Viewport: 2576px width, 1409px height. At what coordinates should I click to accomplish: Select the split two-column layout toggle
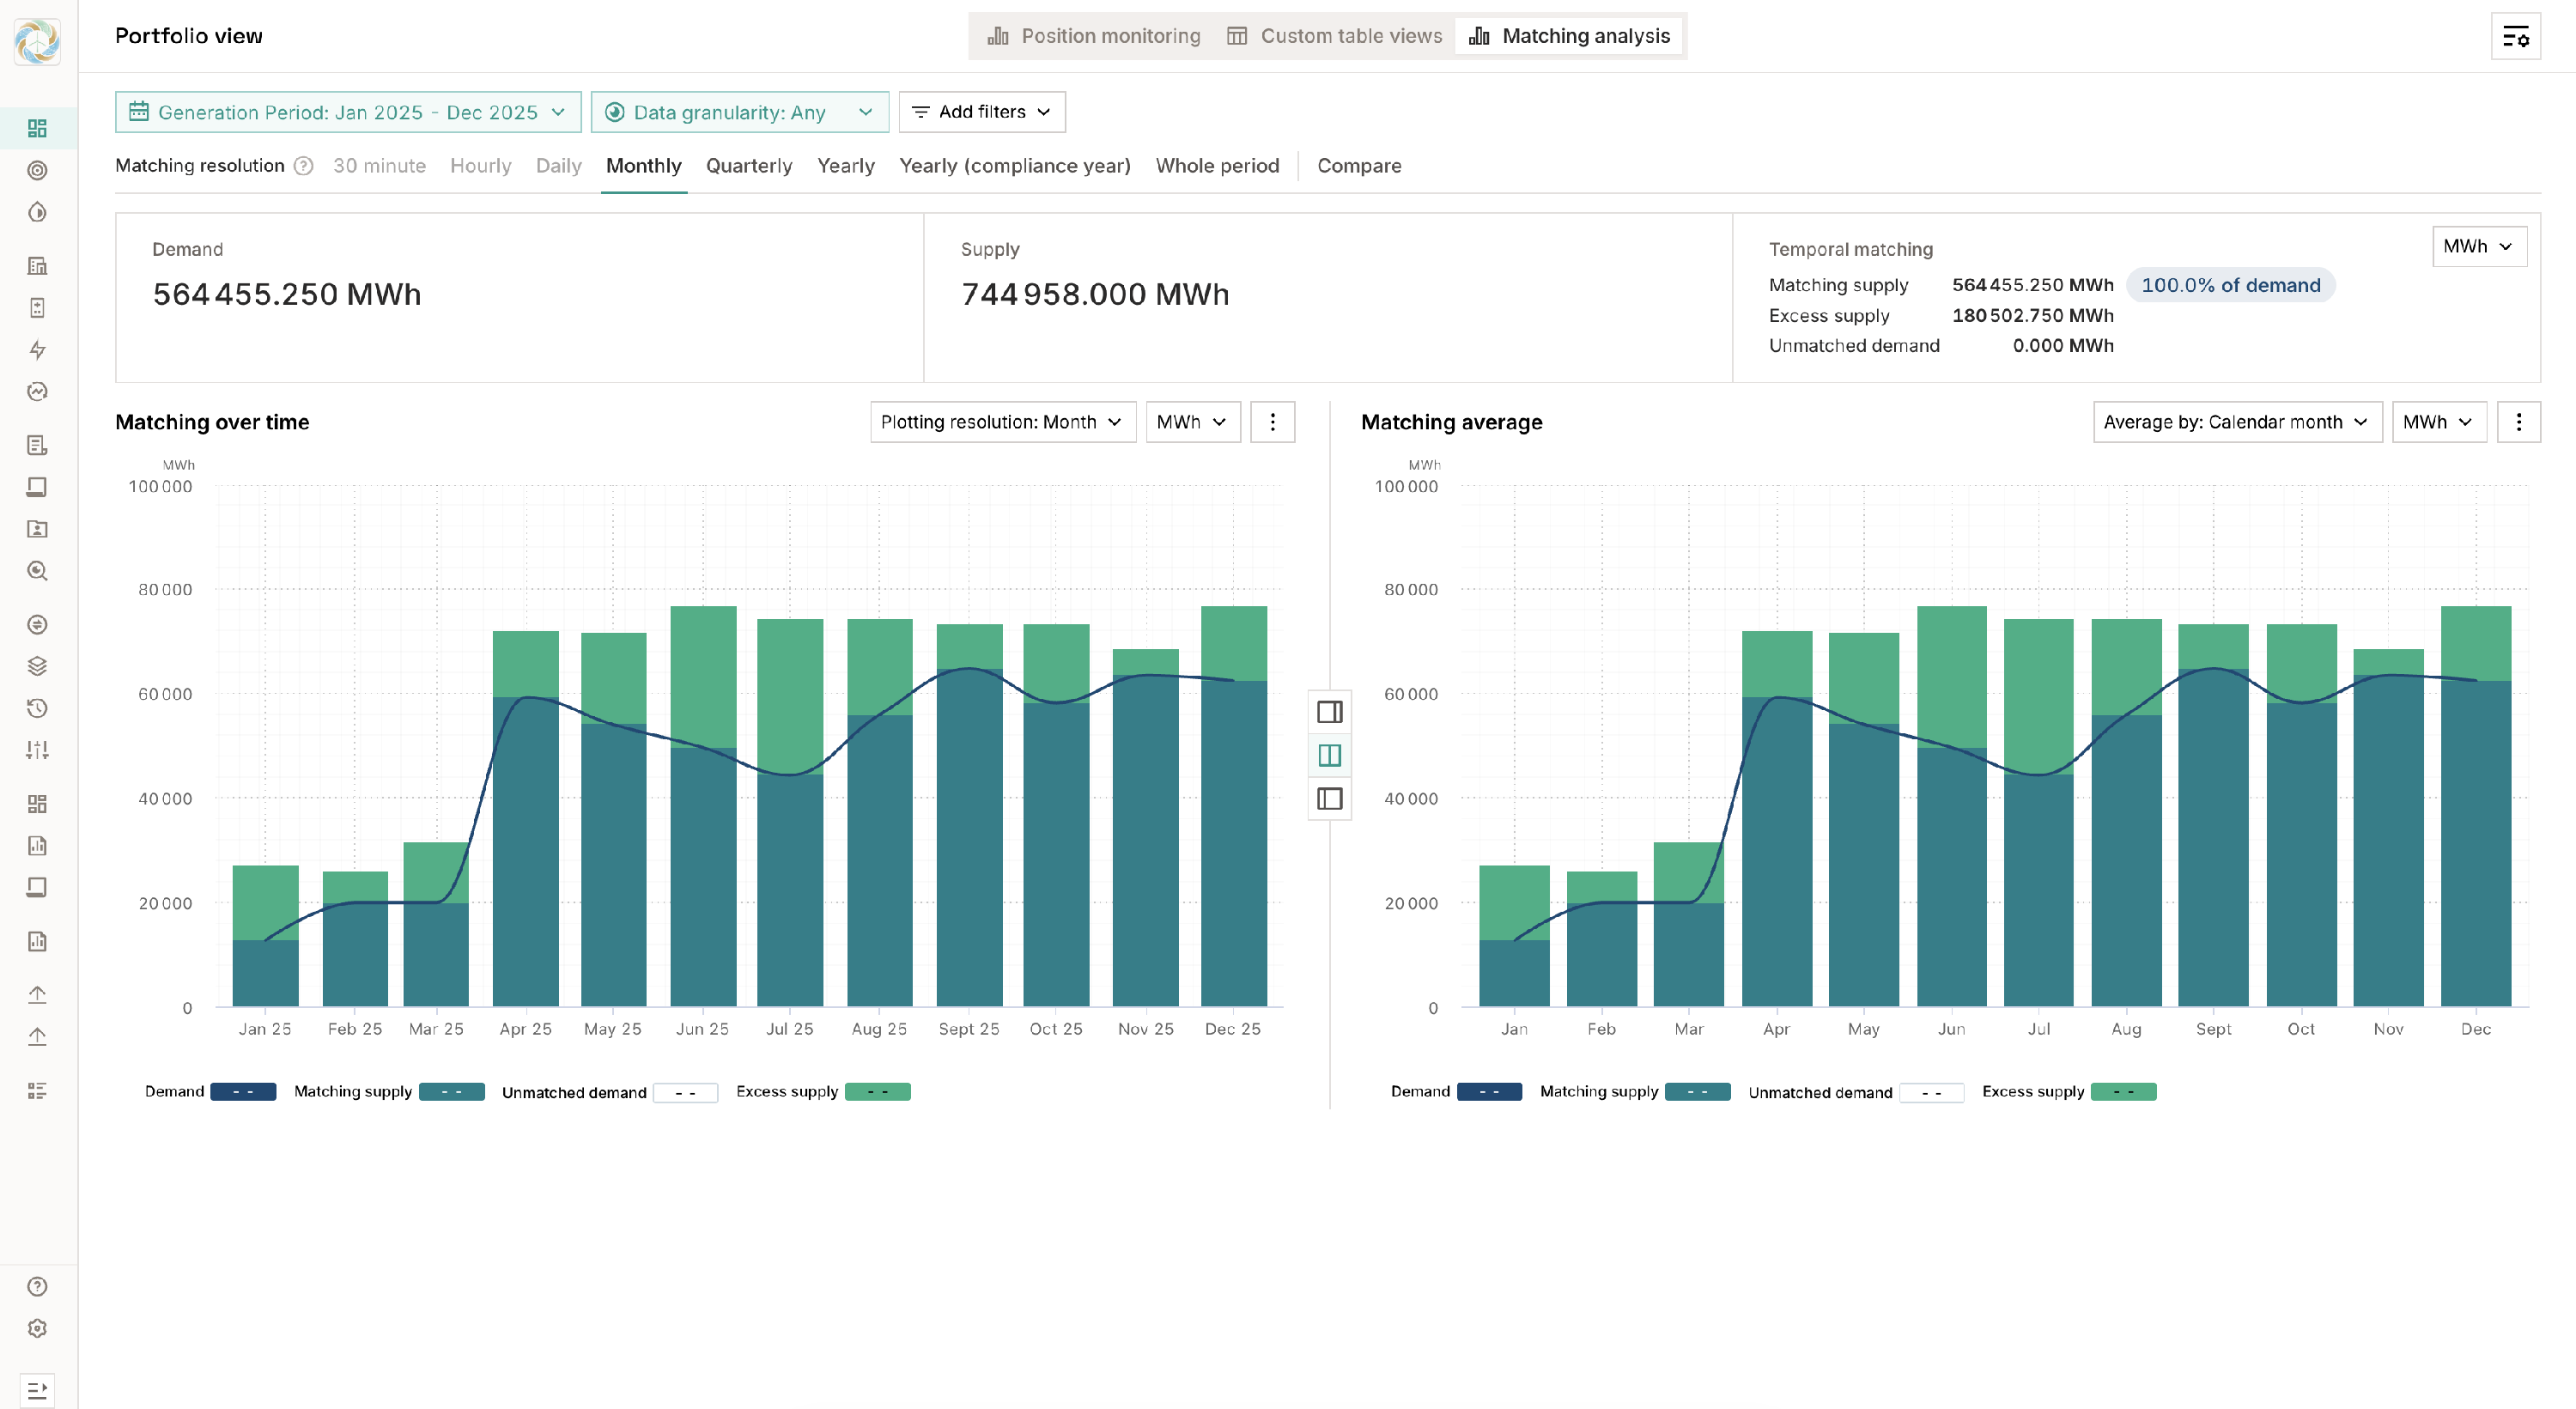click(1329, 755)
